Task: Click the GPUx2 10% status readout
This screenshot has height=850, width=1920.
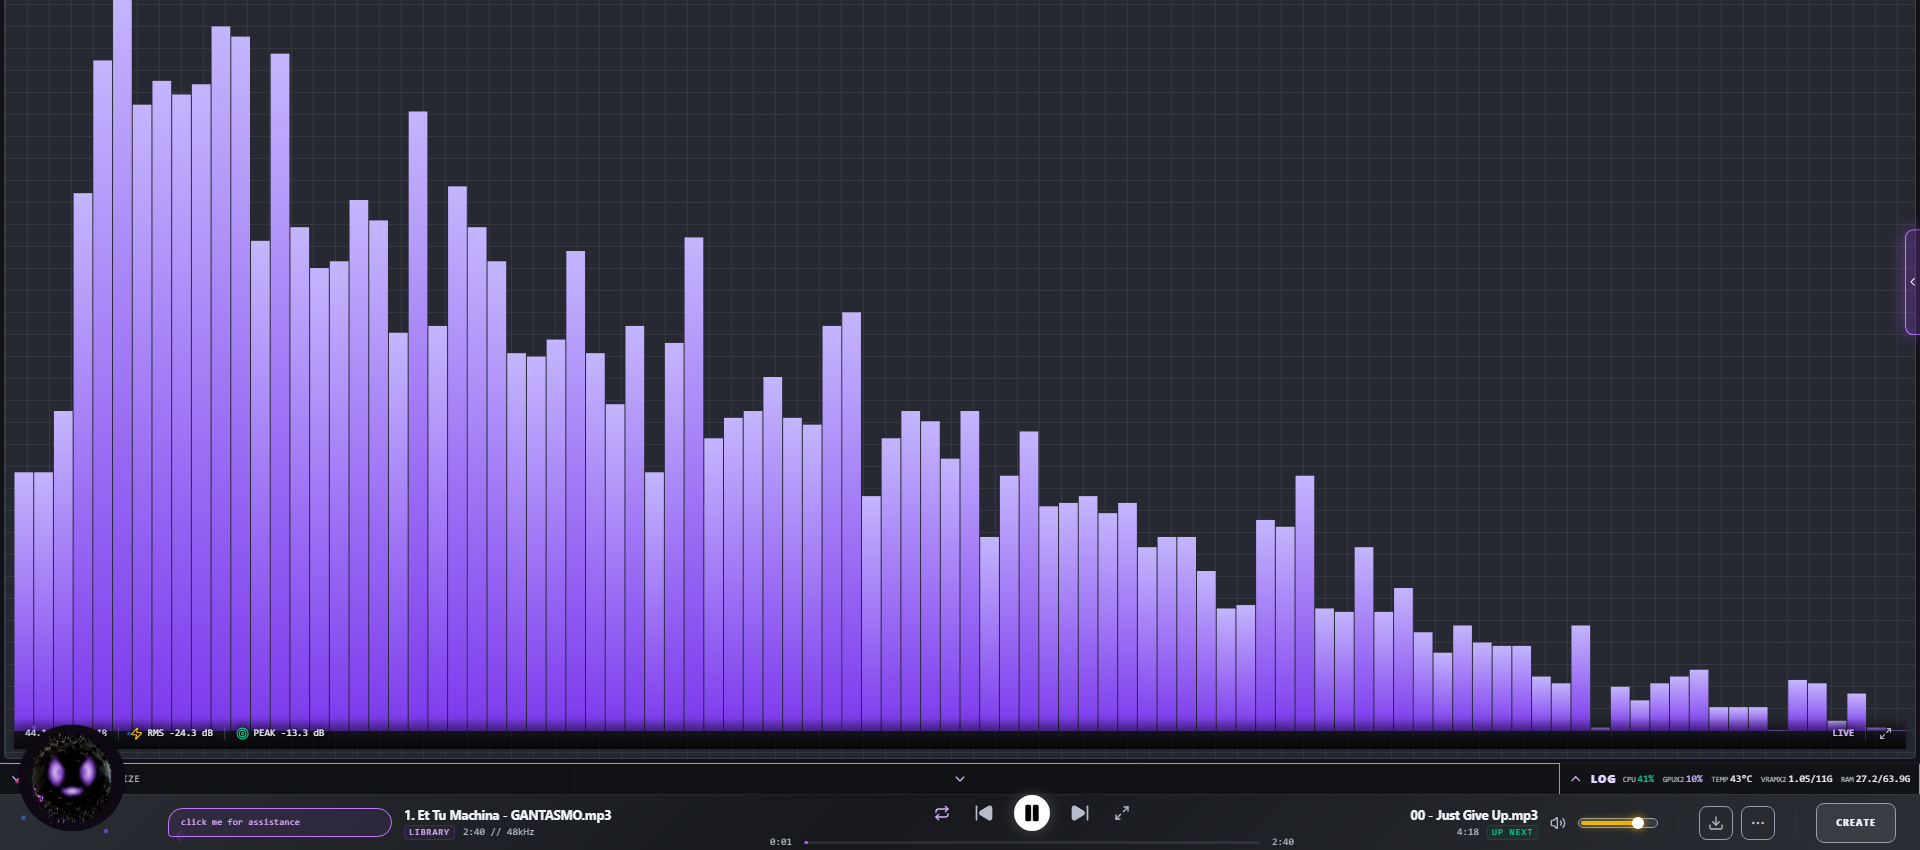Action: click(x=1682, y=779)
